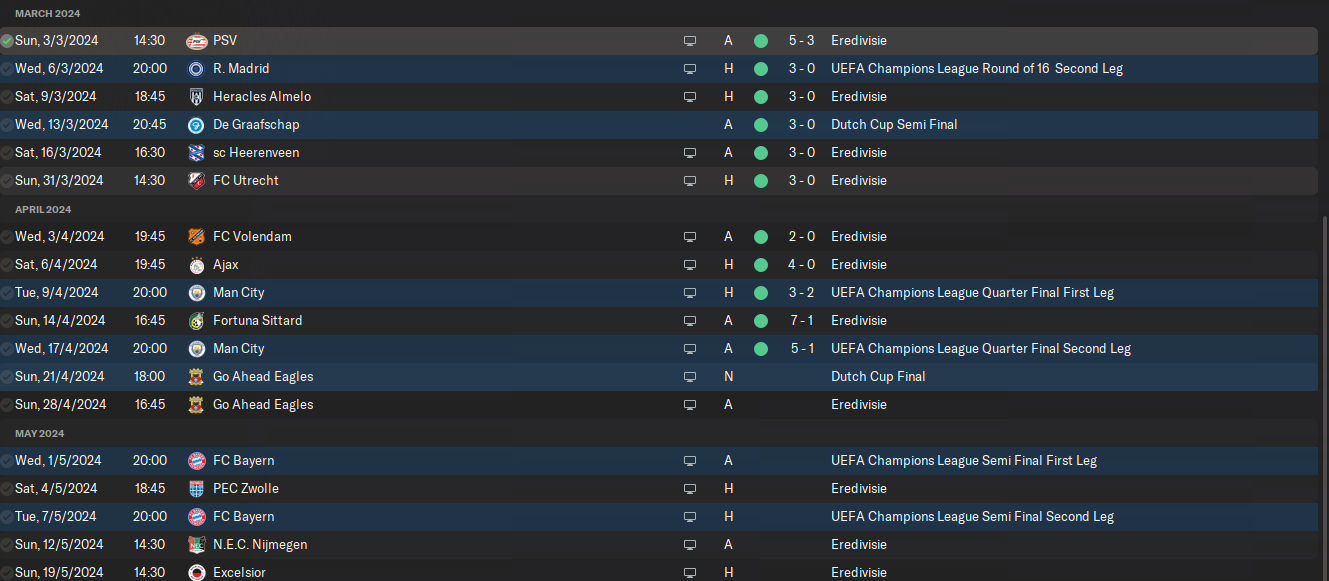Open the PEC Zwolle team link

click(x=246, y=489)
